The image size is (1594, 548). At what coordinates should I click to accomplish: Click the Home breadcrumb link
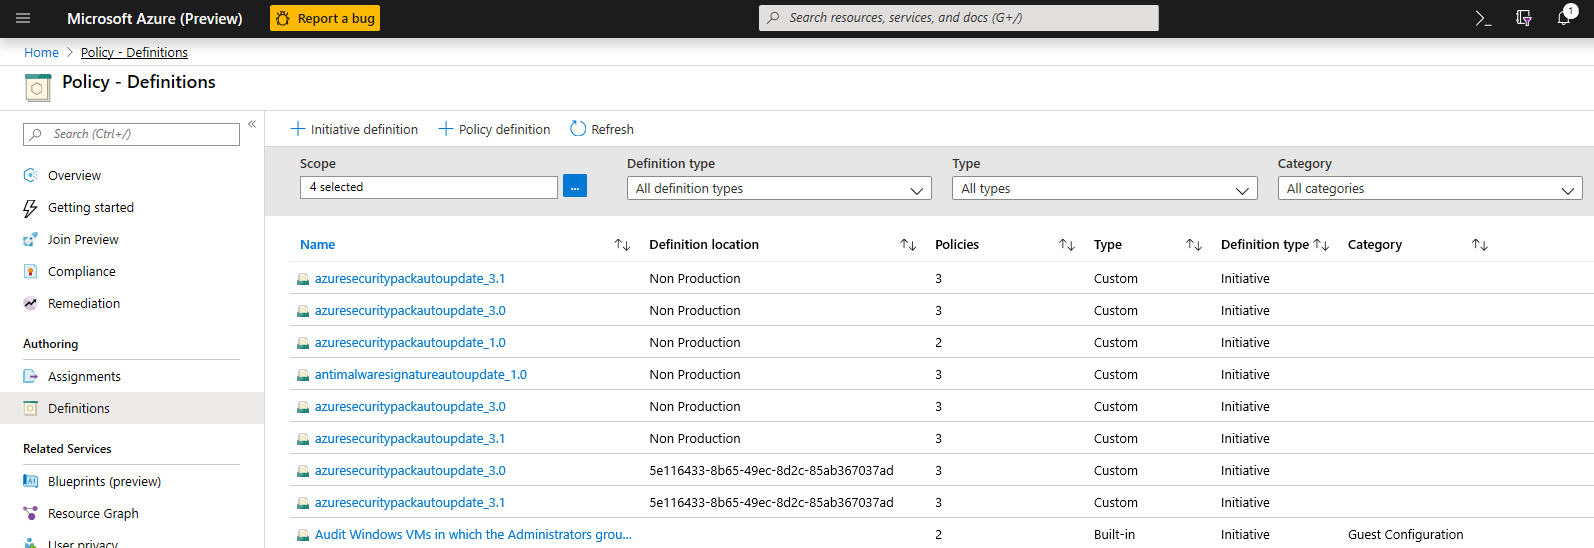pyautogui.click(x=41, y=53)
